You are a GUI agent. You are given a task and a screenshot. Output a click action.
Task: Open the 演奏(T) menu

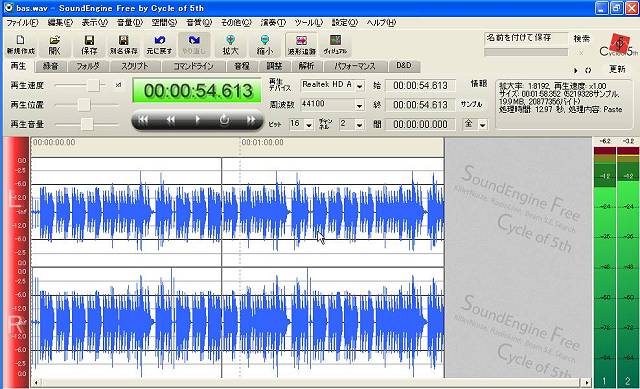tap(273, 22)
